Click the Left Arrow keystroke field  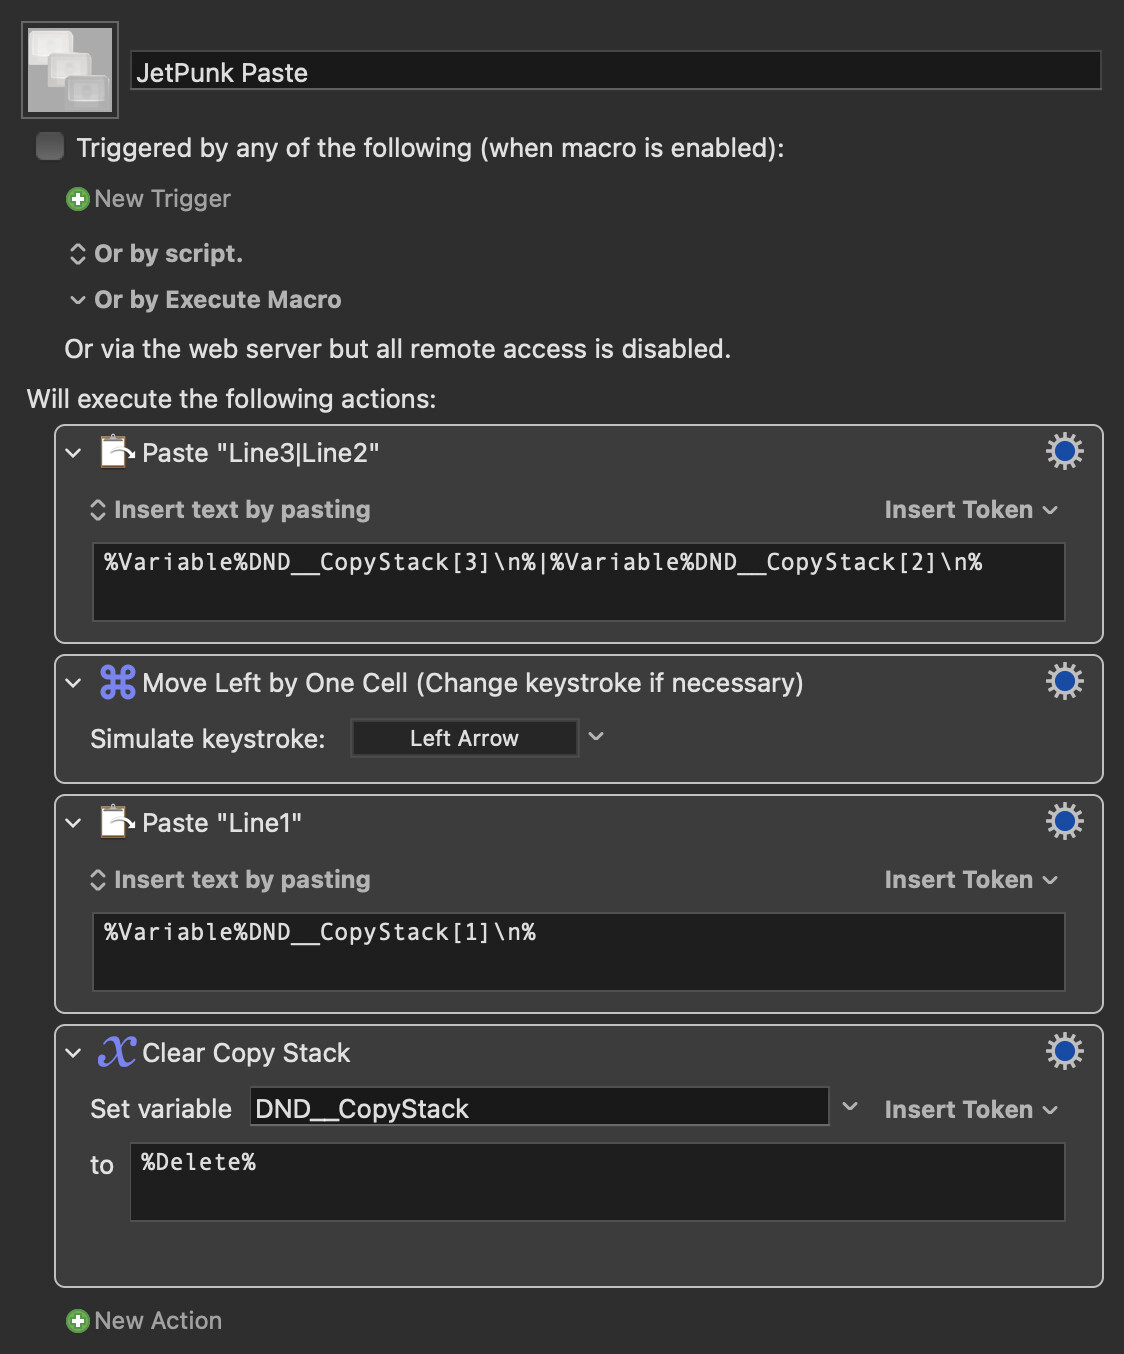[464, 738]
